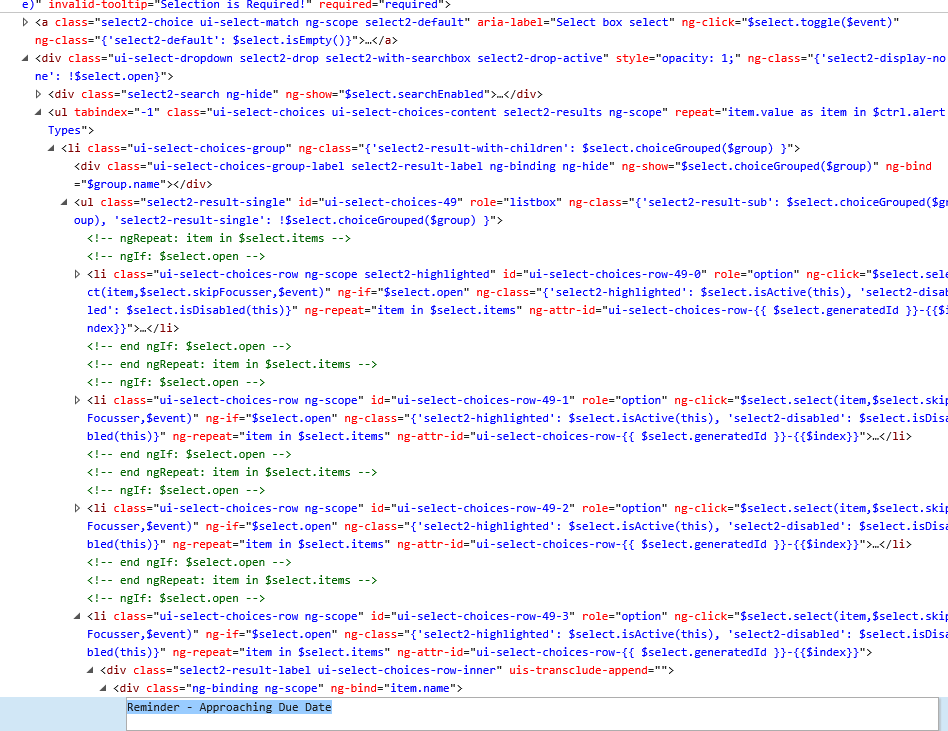Click the 'Reminder - Approaching Due Date' text field

pos(532,713)
